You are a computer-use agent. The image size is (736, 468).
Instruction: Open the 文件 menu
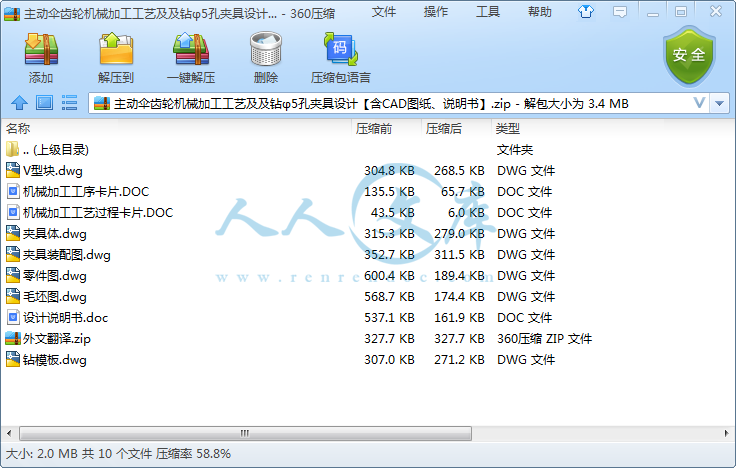click(x=383, y=12)
